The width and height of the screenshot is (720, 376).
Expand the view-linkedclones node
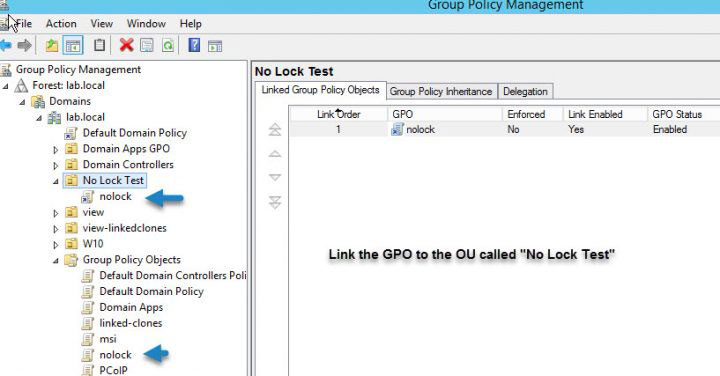coord(56,229)
